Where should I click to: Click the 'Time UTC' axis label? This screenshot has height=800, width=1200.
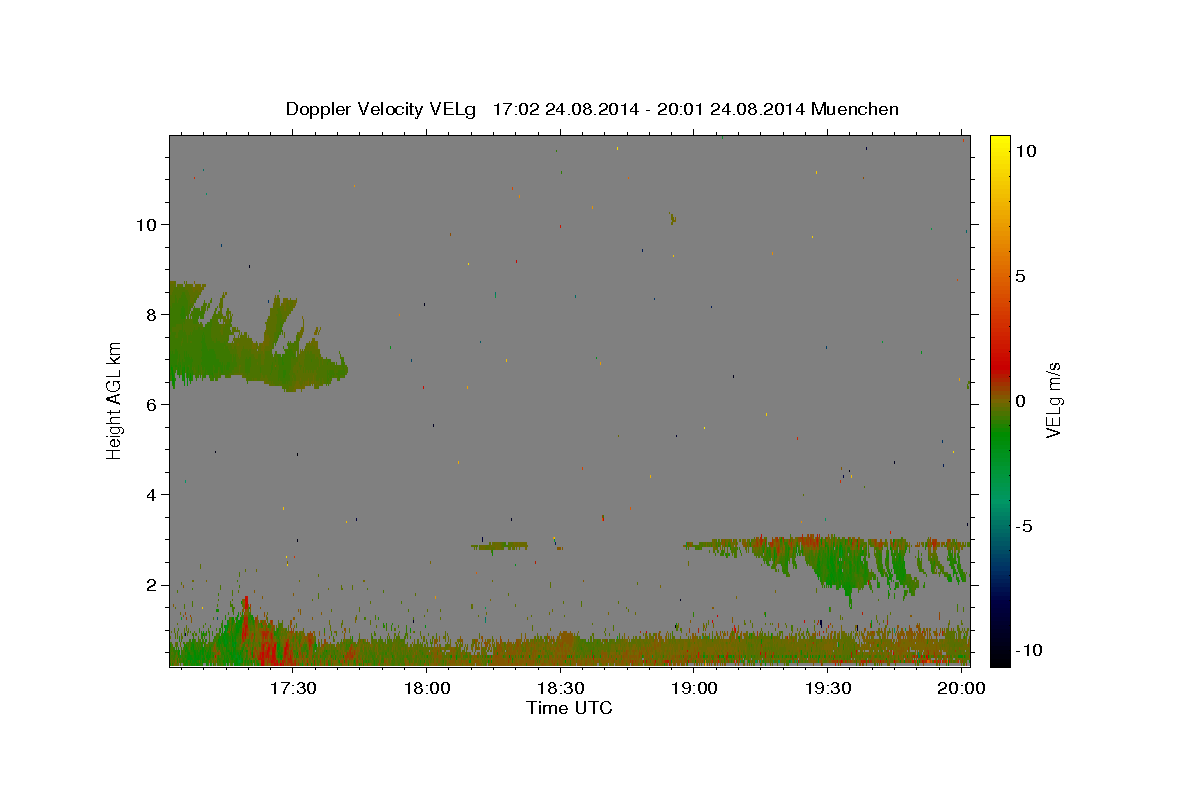point(569,708)
